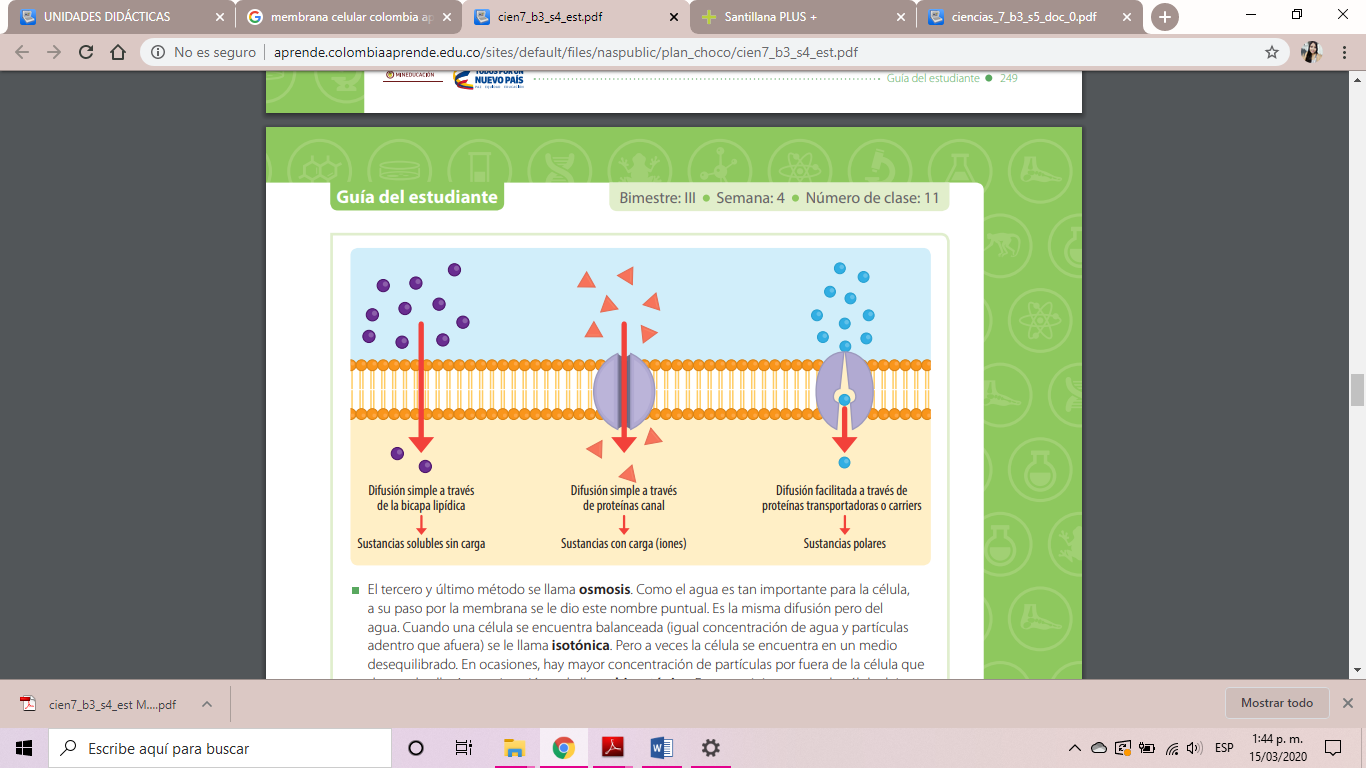The height and width of the screenshot is (768, 1366).
Task: Close the membrana celular colombia tab
Action: tap(447, 17)
